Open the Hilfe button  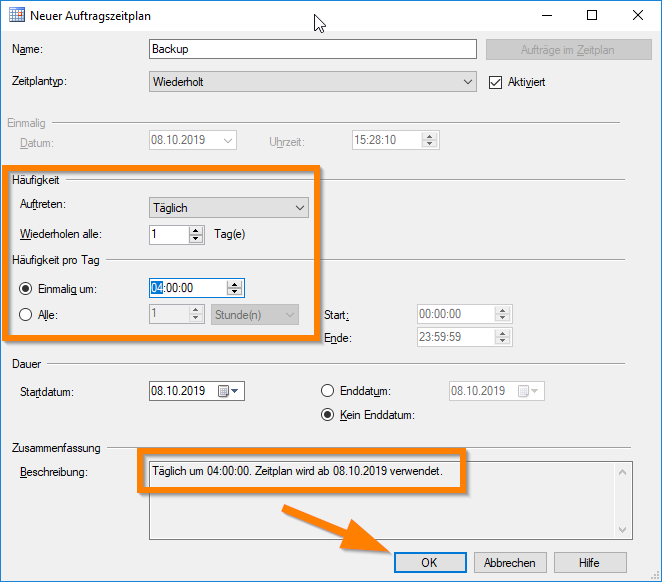[590, 563]
